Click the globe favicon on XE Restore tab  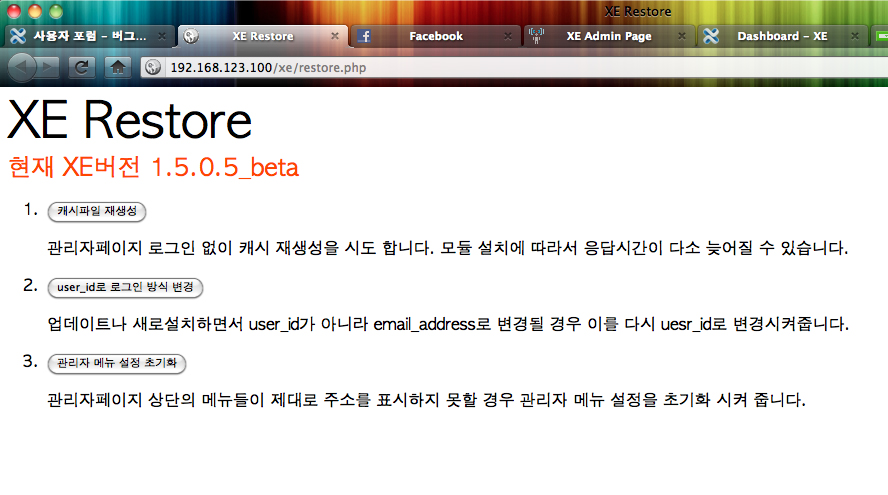(x=191, y=36)
